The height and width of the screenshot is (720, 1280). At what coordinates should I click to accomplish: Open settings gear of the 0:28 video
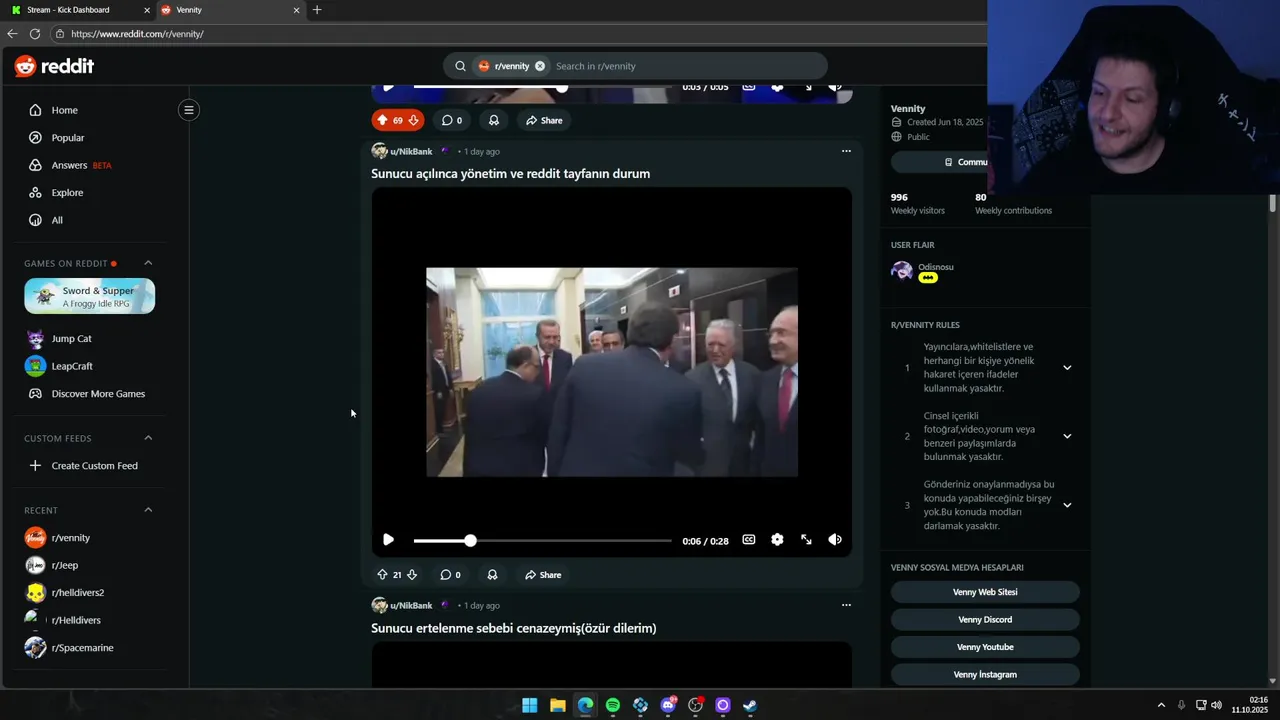point(777,540)
